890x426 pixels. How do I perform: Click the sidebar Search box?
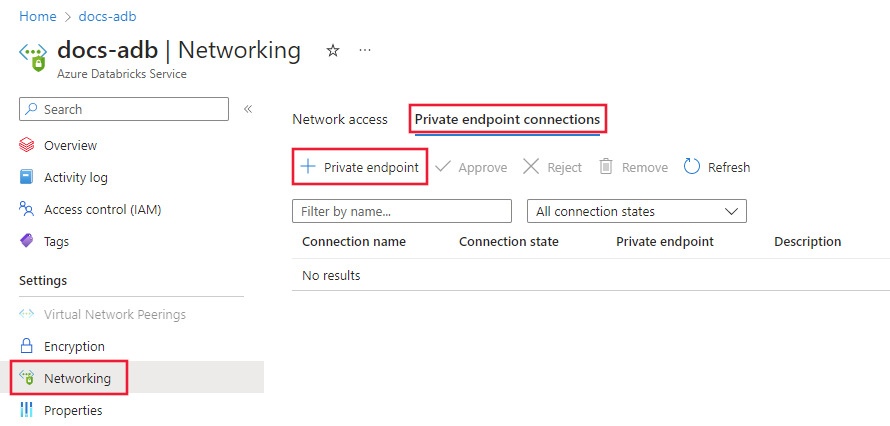[x=124, y=109]
